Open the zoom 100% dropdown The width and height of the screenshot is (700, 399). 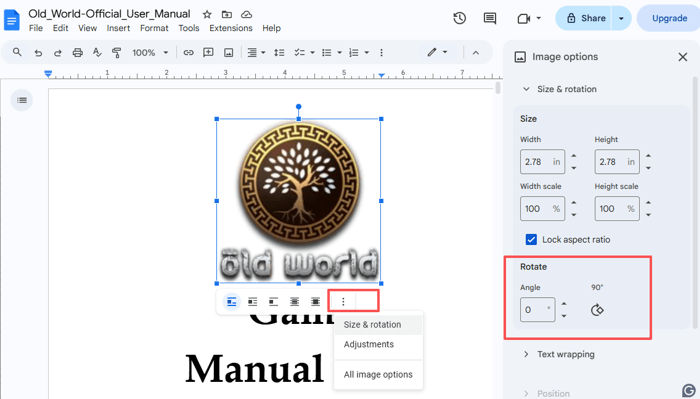point(150,53)
